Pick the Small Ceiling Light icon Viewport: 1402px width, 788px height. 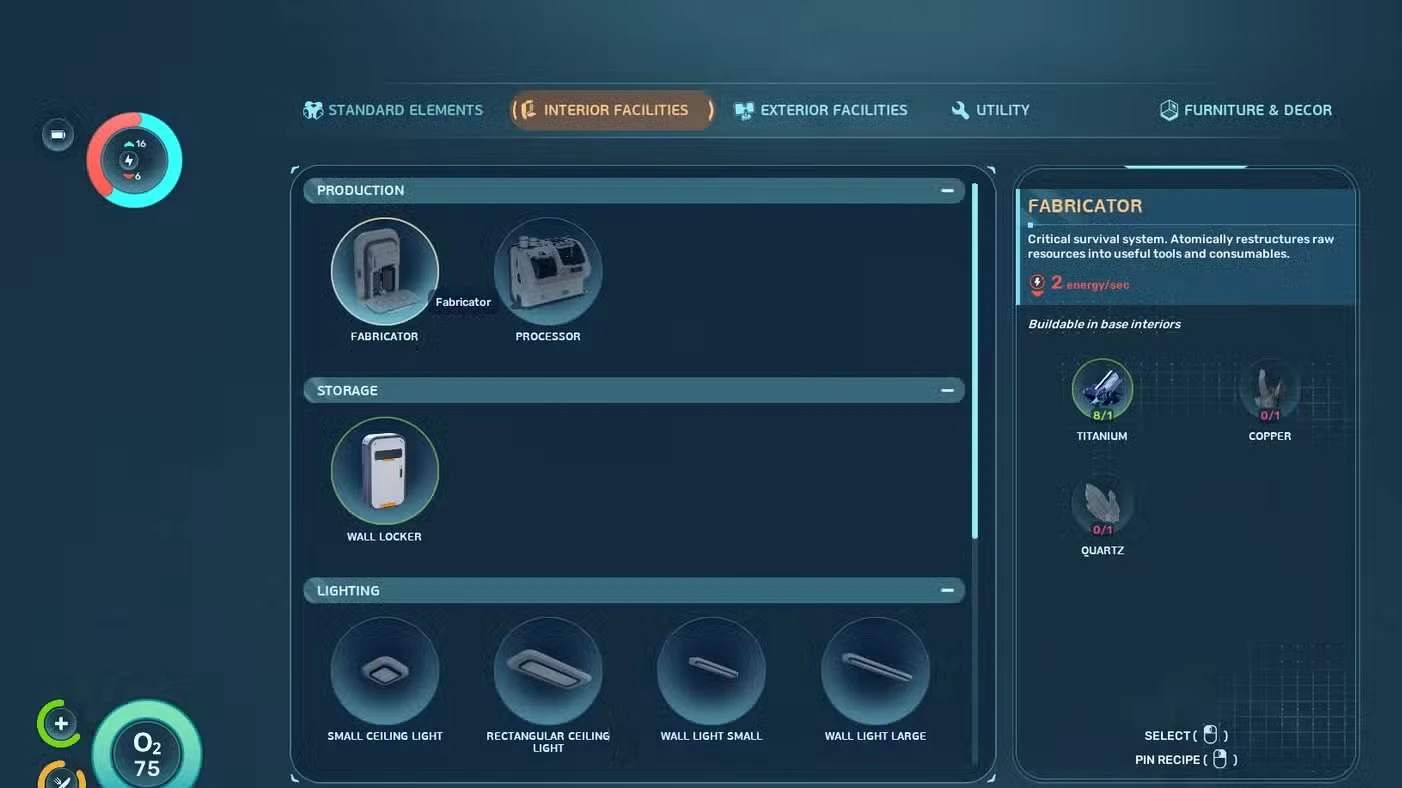coord(385,672)
